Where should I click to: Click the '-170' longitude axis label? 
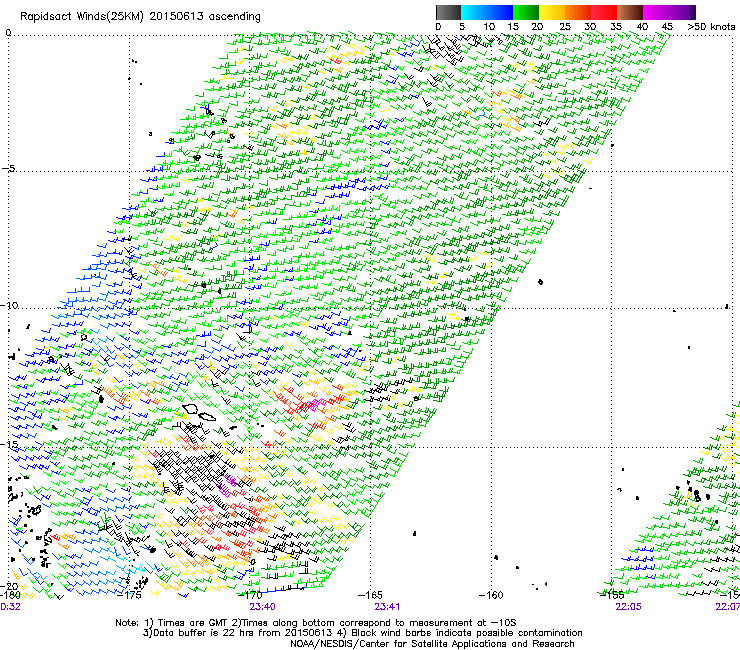250,595
